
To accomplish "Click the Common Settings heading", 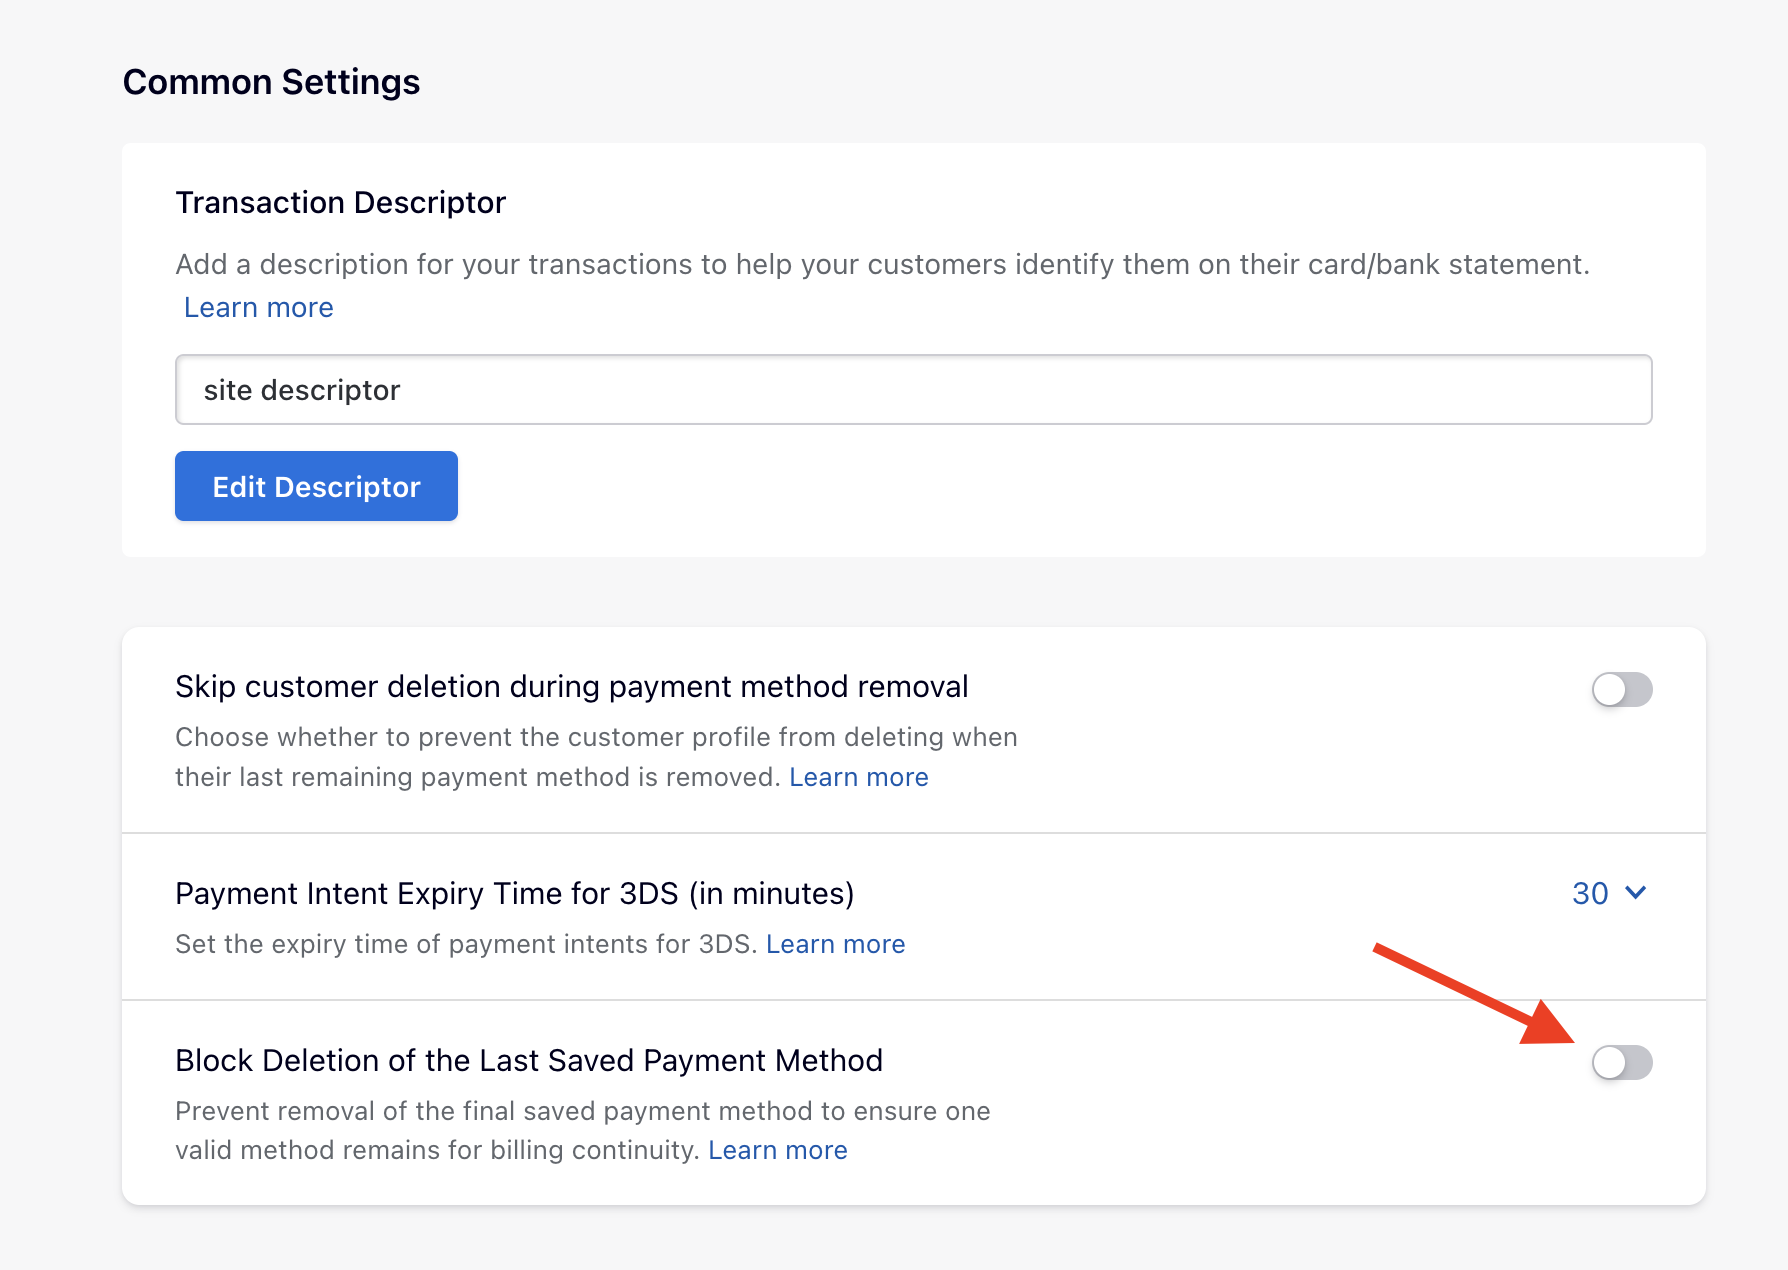I will coord(271,82).
